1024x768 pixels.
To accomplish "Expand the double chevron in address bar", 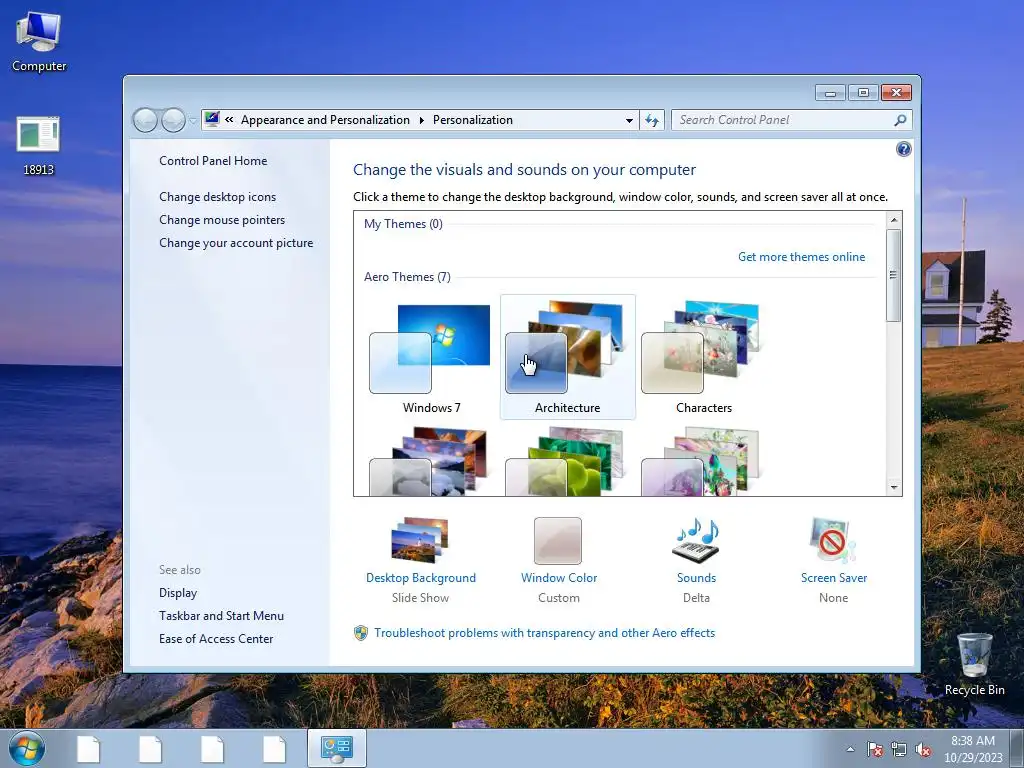I will 229,120.
